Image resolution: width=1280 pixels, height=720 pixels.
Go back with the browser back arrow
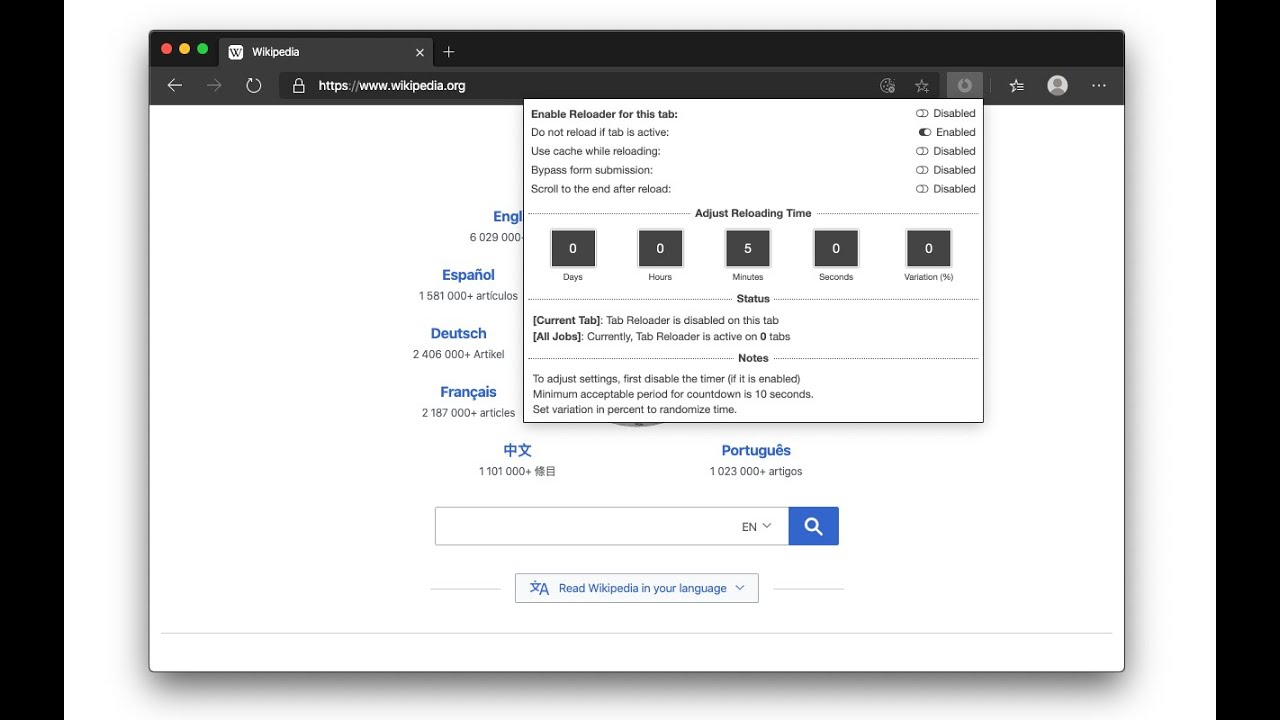pyautogui.click(x=174, y=86)
